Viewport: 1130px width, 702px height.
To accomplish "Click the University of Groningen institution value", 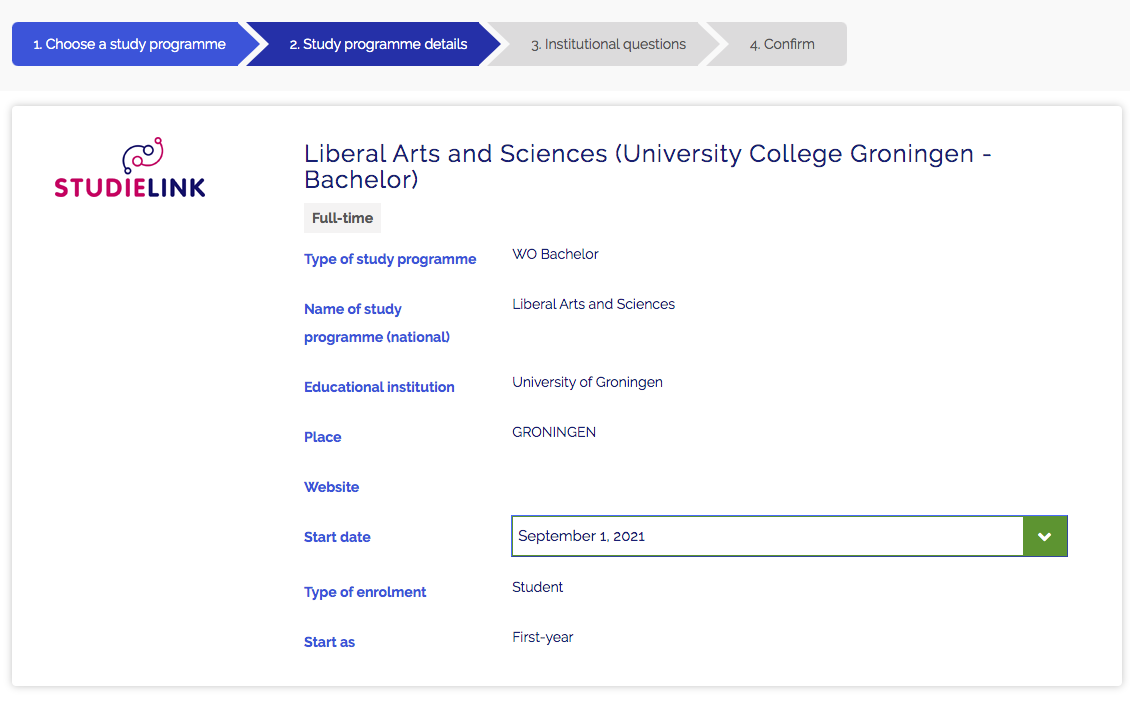I will 587,381.
